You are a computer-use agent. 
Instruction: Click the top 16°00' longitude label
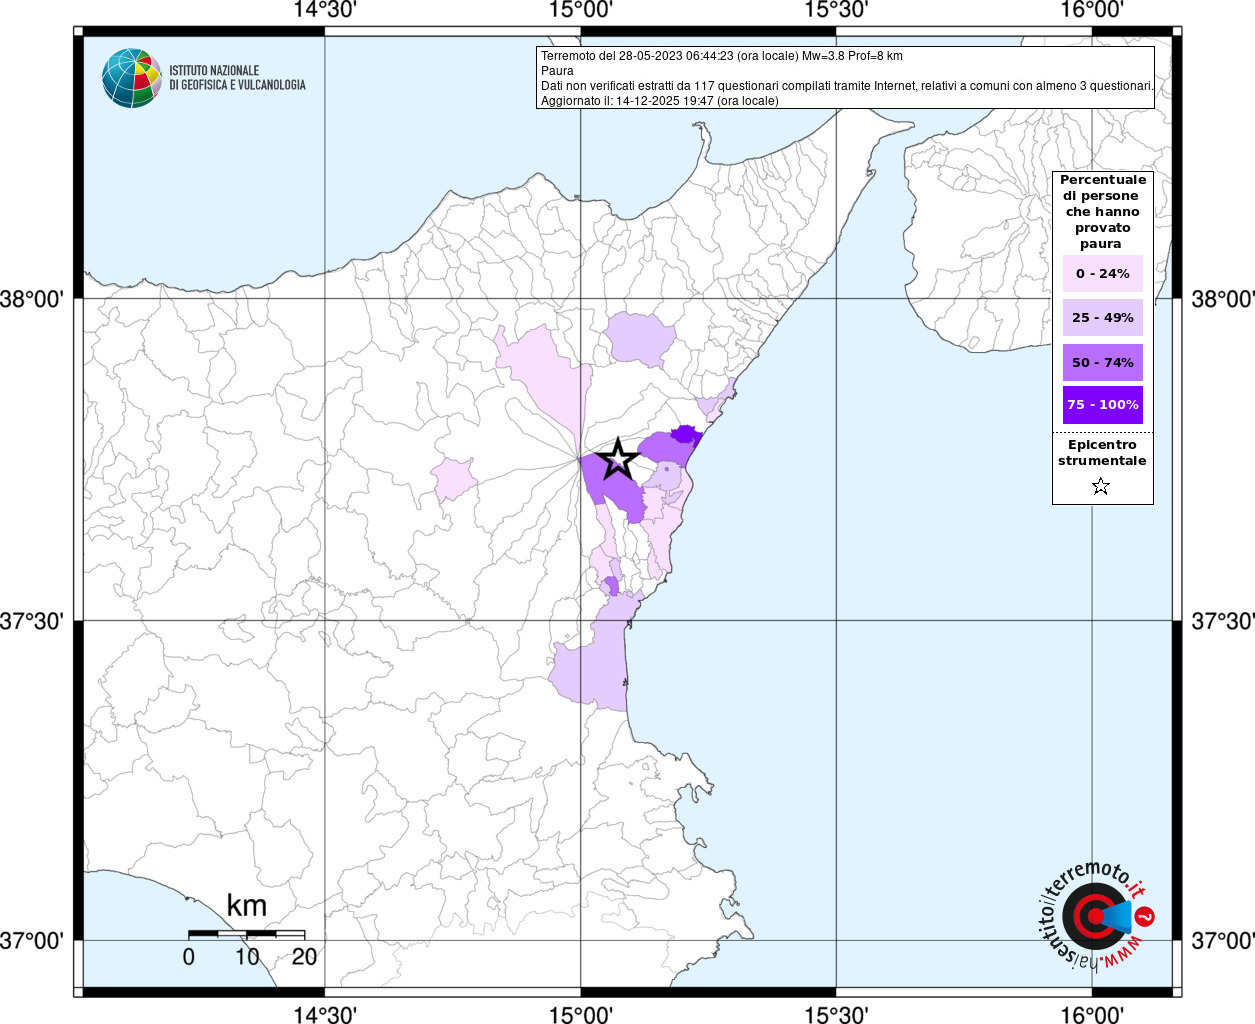pos(1093,10)
